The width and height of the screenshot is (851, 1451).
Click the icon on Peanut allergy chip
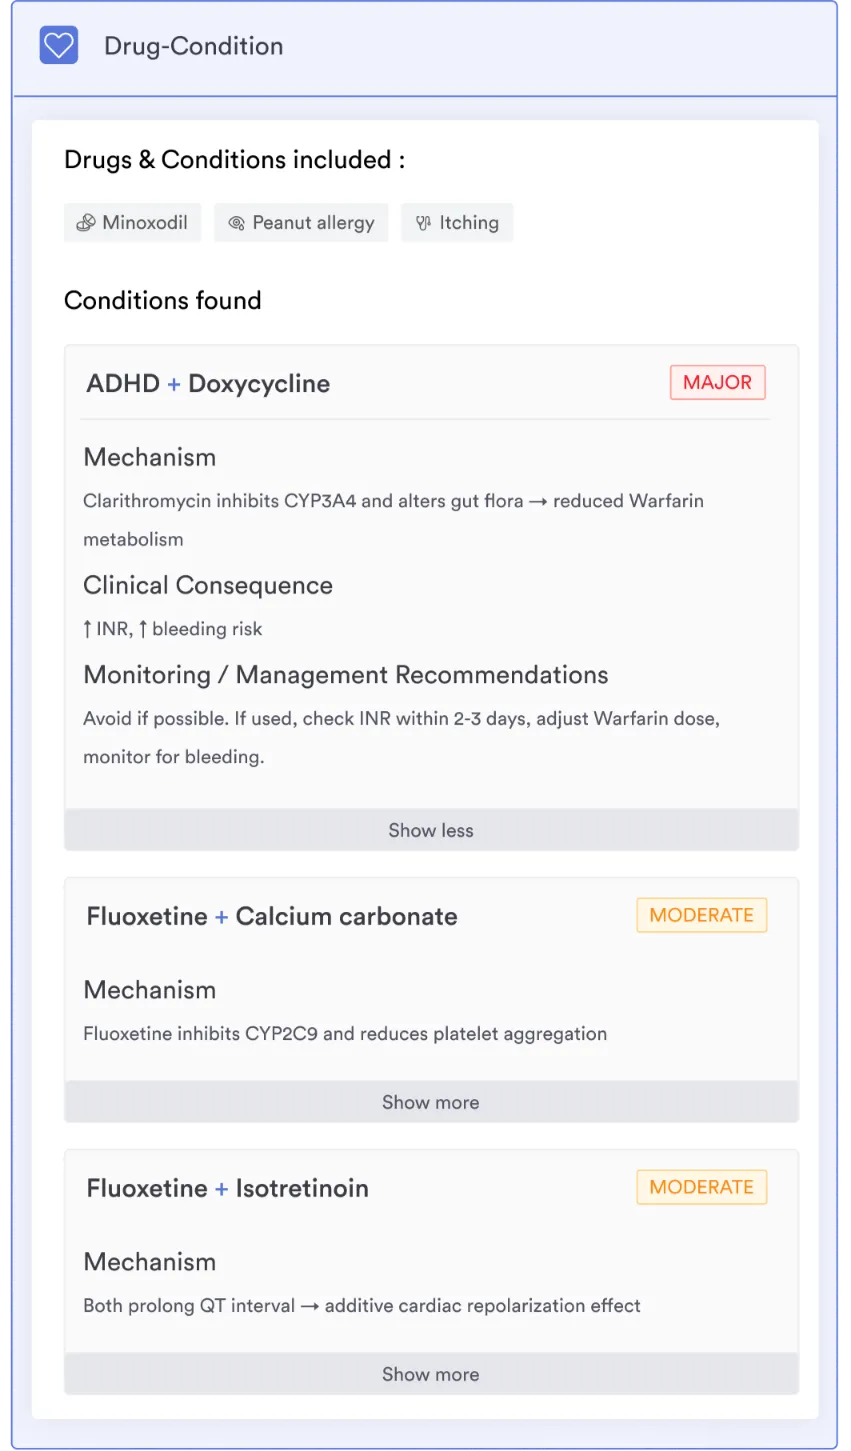coord(236,223)
